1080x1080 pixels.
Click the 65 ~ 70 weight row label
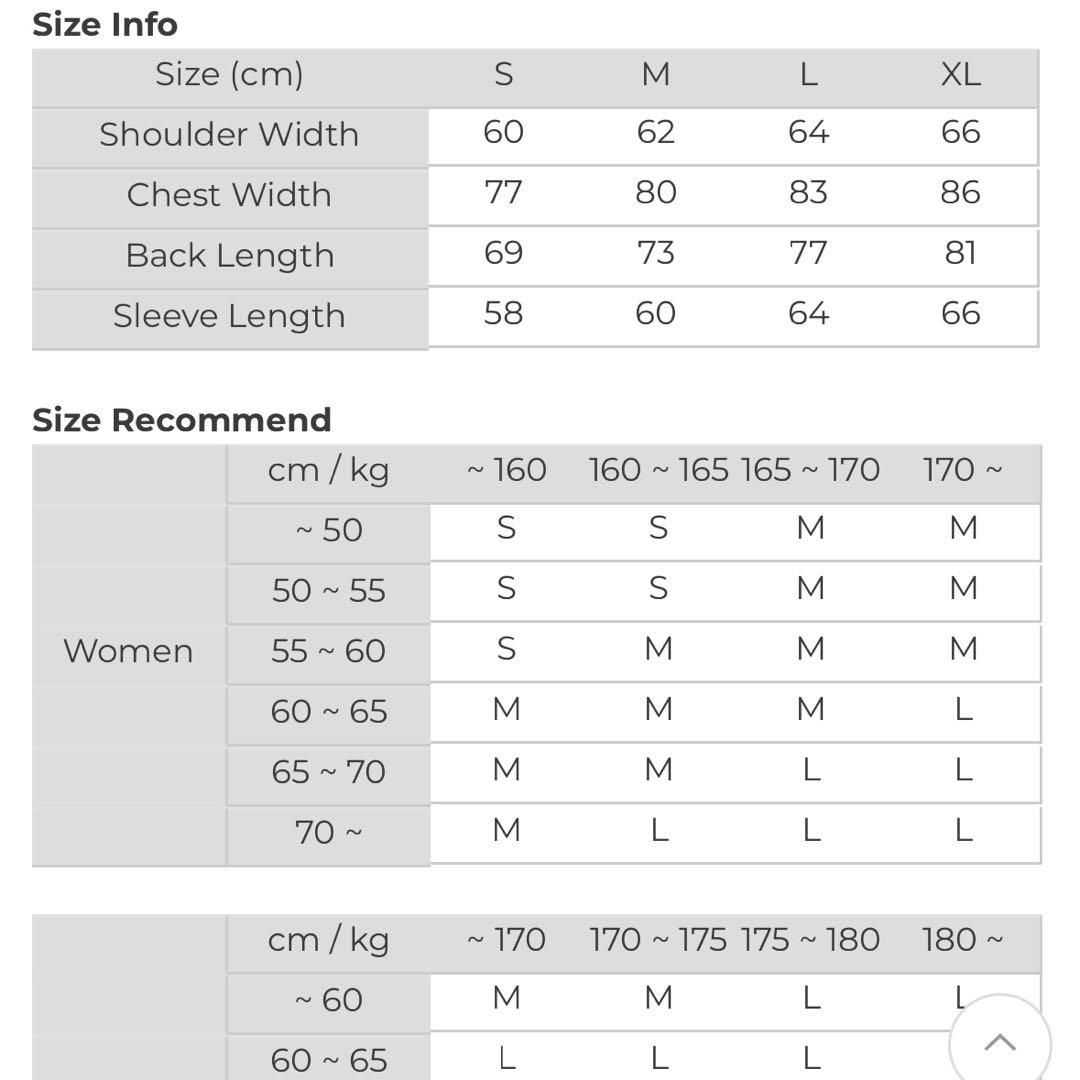(x=328, y=772)
